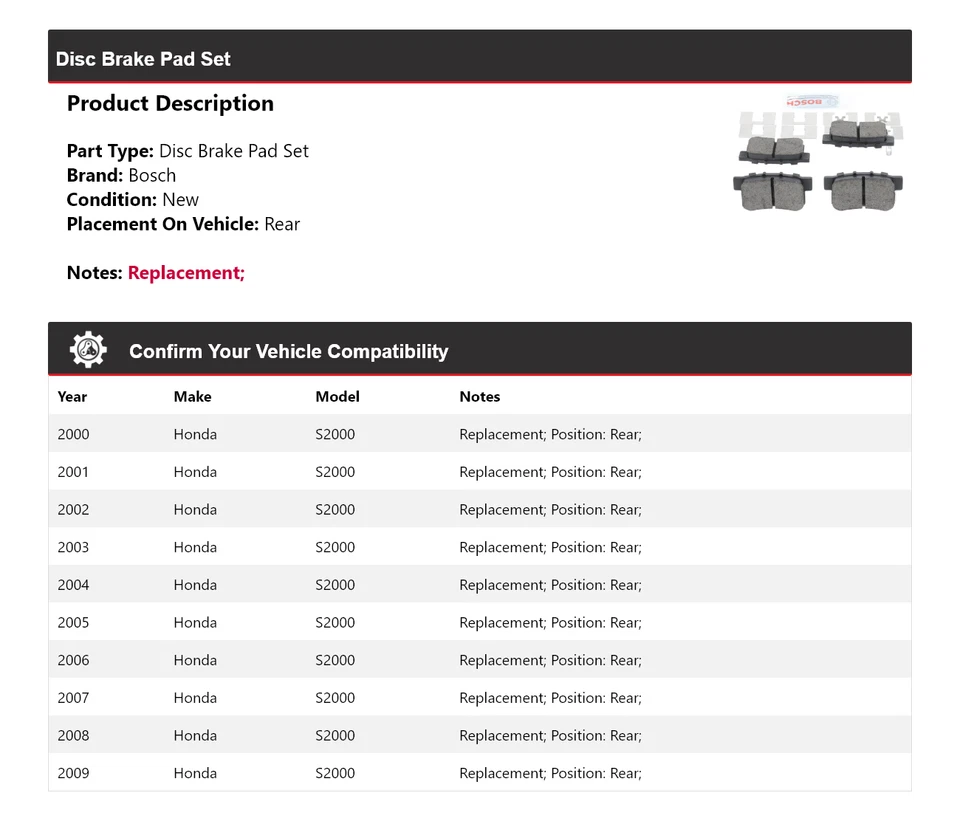Select the 2006 year cell
Screen dimensions: 960x821
pyautogui.click(x=73, y=660)
